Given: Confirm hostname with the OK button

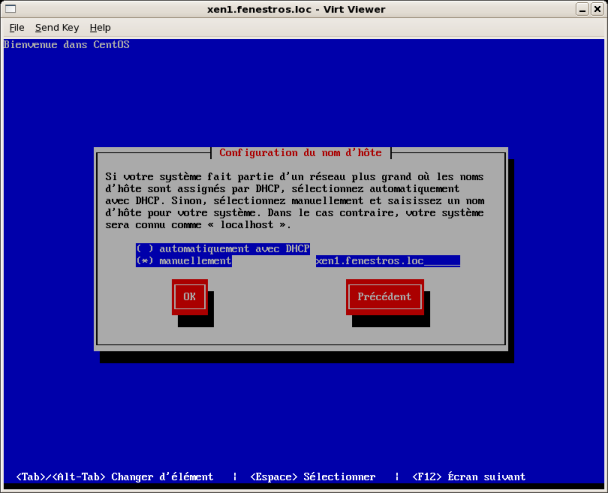Looking at the screenshot, I should coord(190,297).
